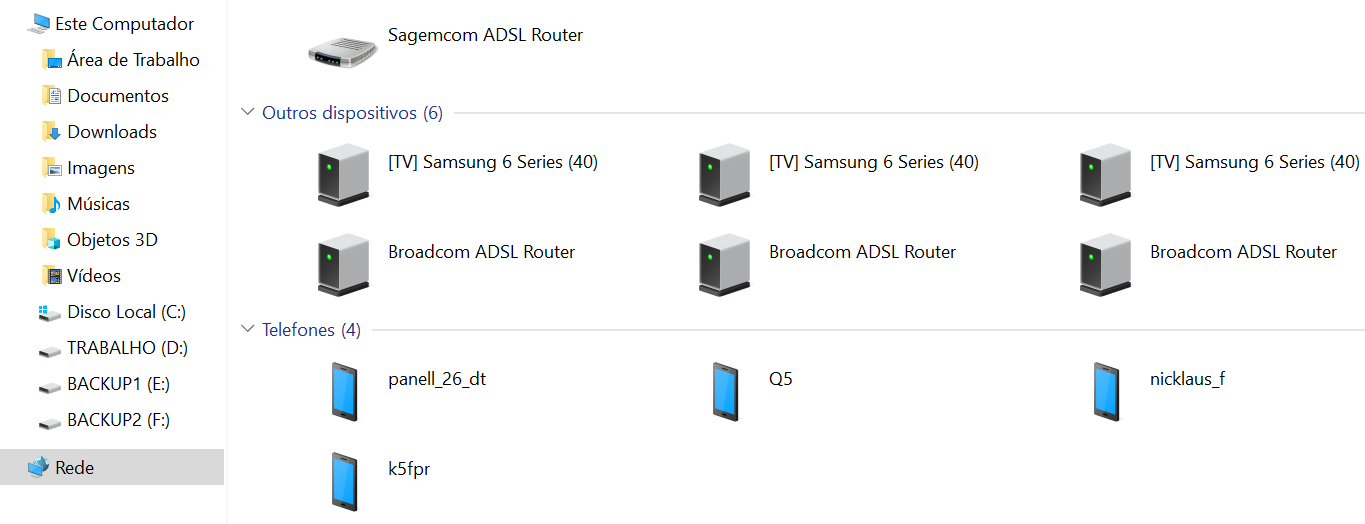Viewport: 1365px width, 524px height.
Task: Open the Q5 phone device icon
Action: pyautogui.click(x=725, y=390)
